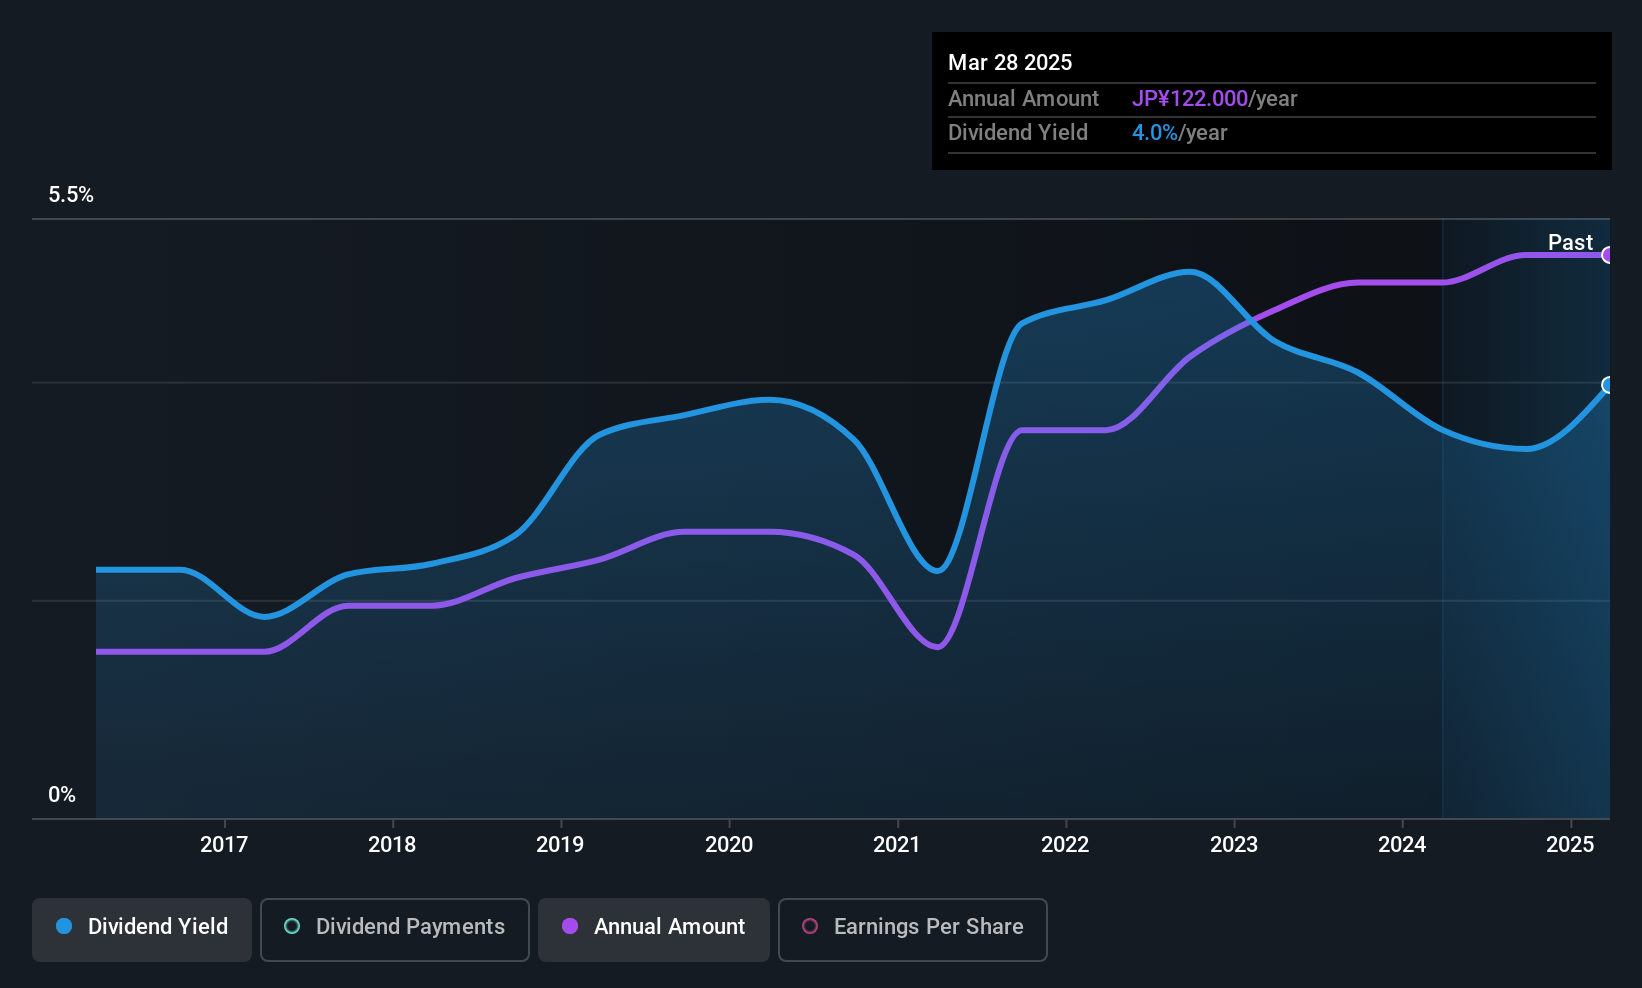Click the 2017 label on the x-axis
Screen dimensions: 1642x988
(224, 844)
